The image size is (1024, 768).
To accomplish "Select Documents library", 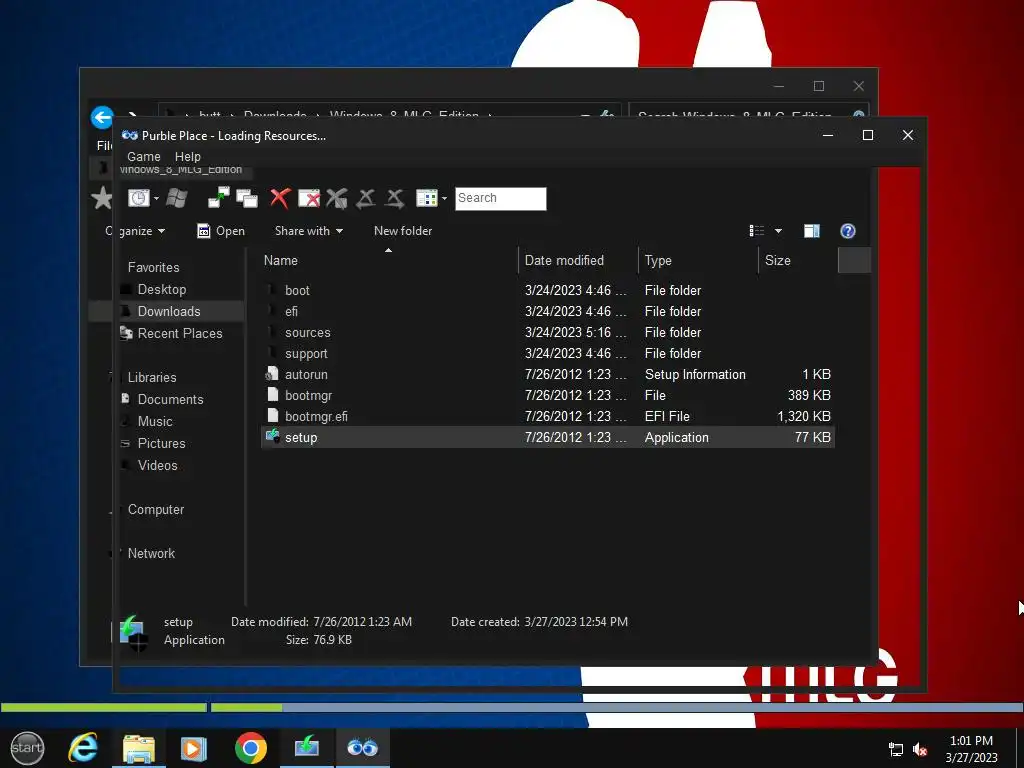I will [170, 399].
